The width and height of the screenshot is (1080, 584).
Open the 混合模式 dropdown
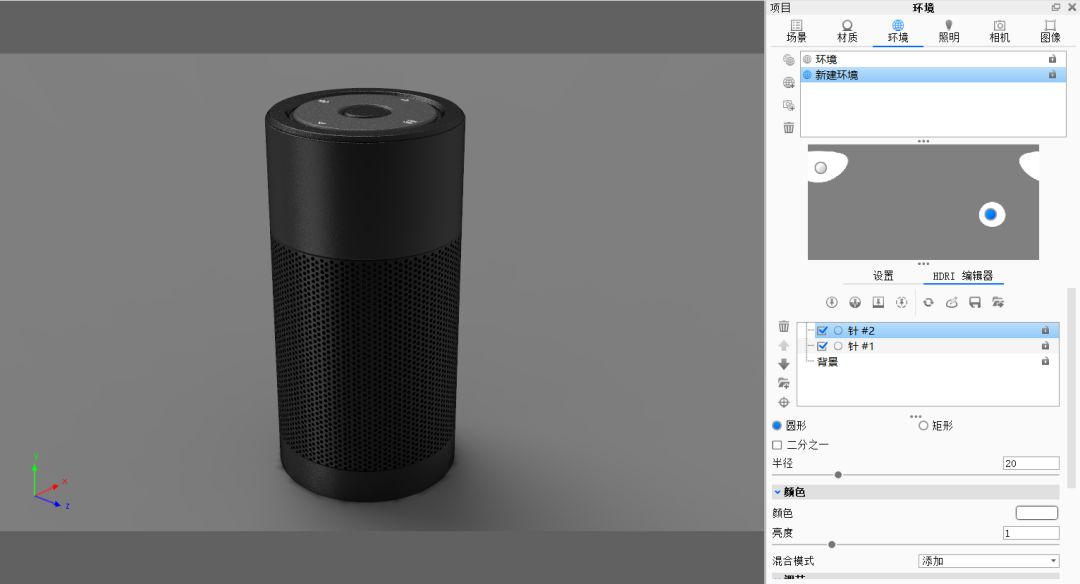click(x=988, y=561)
